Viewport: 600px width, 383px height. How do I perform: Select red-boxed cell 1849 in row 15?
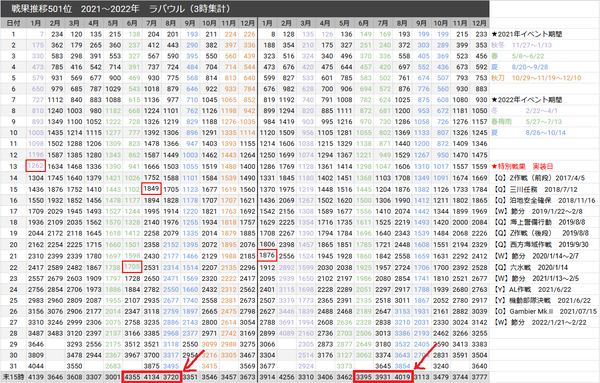[x=151, y=189]
